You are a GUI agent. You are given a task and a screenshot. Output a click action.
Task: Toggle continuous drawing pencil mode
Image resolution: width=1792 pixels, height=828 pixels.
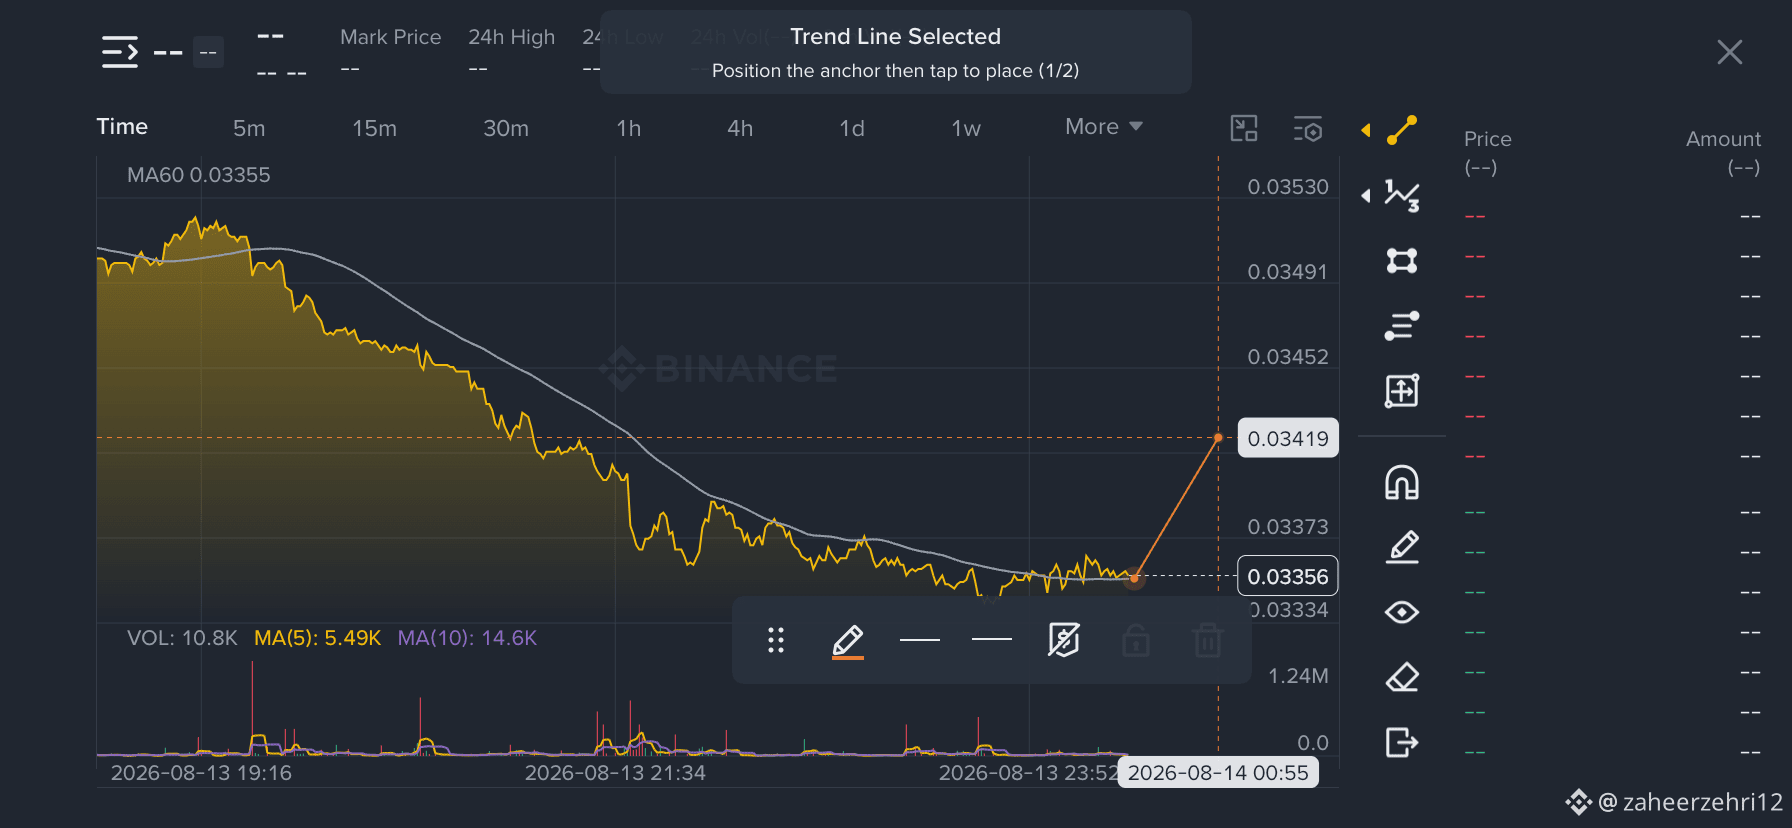1402,547
